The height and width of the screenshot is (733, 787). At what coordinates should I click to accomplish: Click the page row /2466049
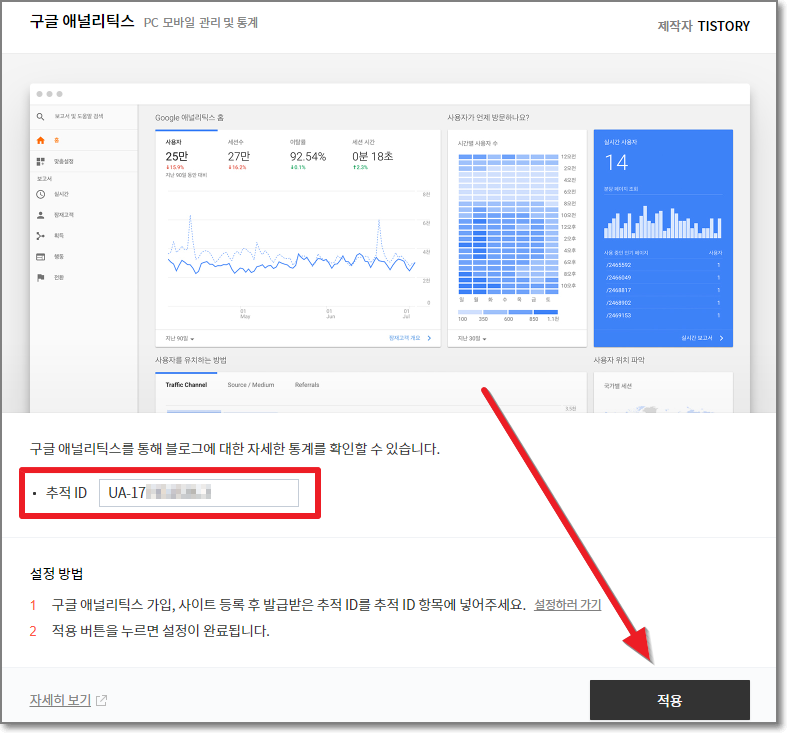[663, 277]
